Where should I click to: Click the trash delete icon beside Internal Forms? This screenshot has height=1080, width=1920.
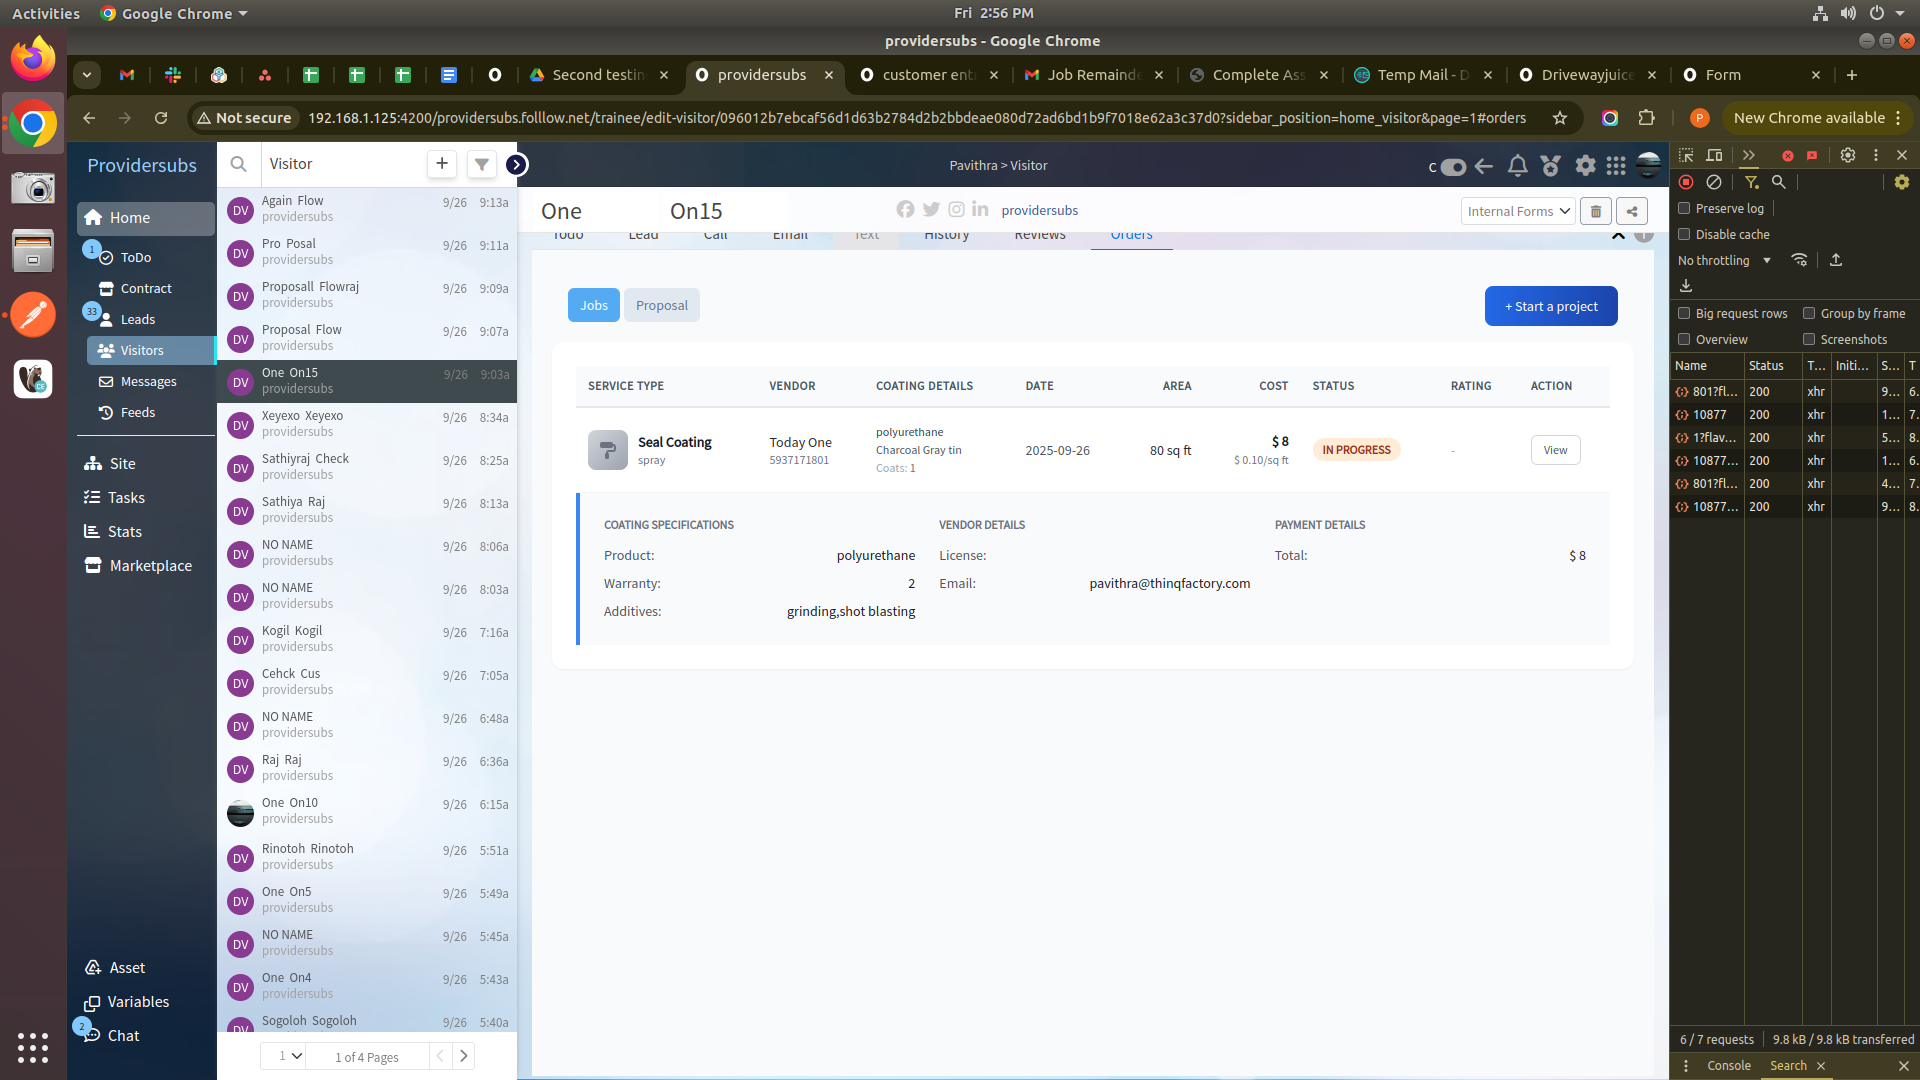point(1596,211)
